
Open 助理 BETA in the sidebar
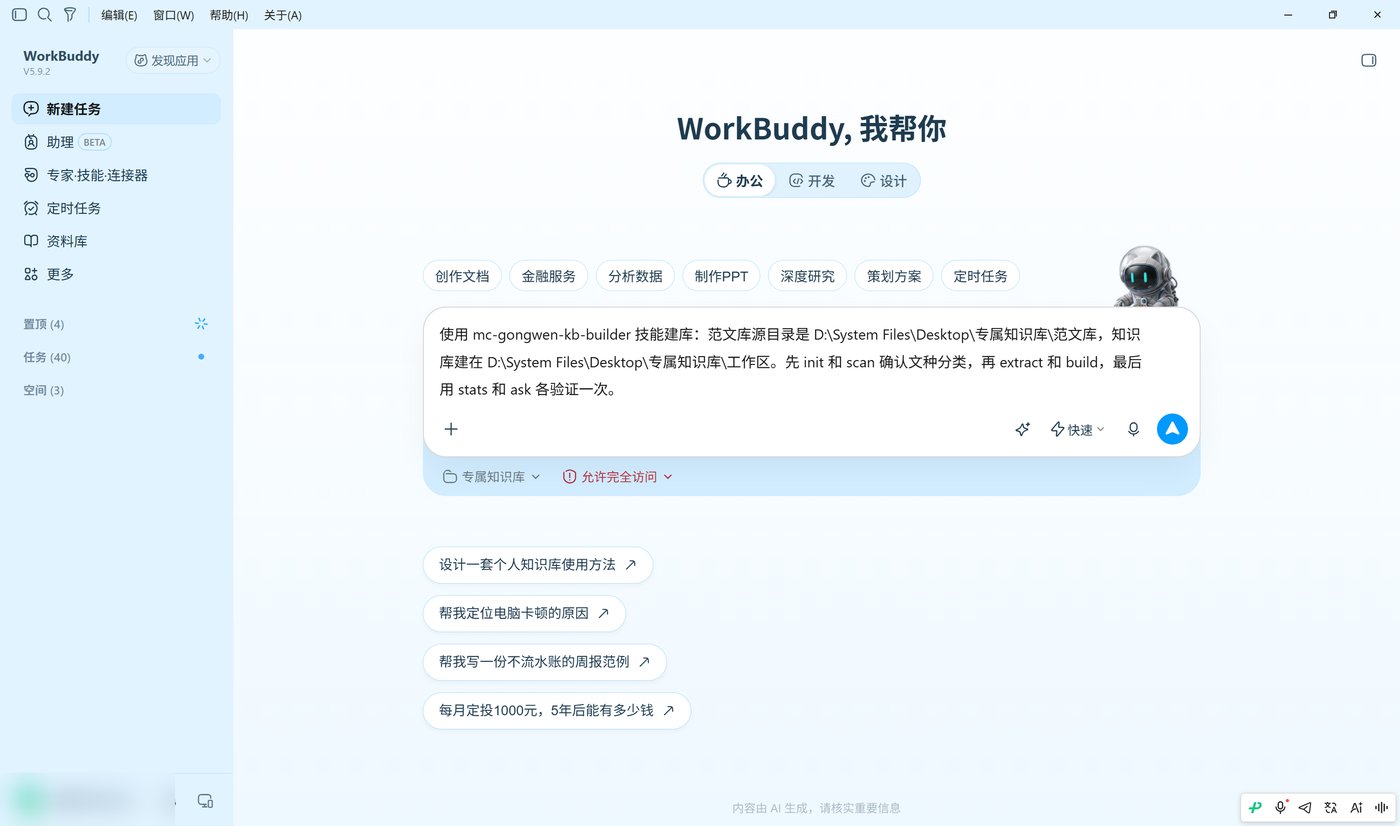pos(116,142)
